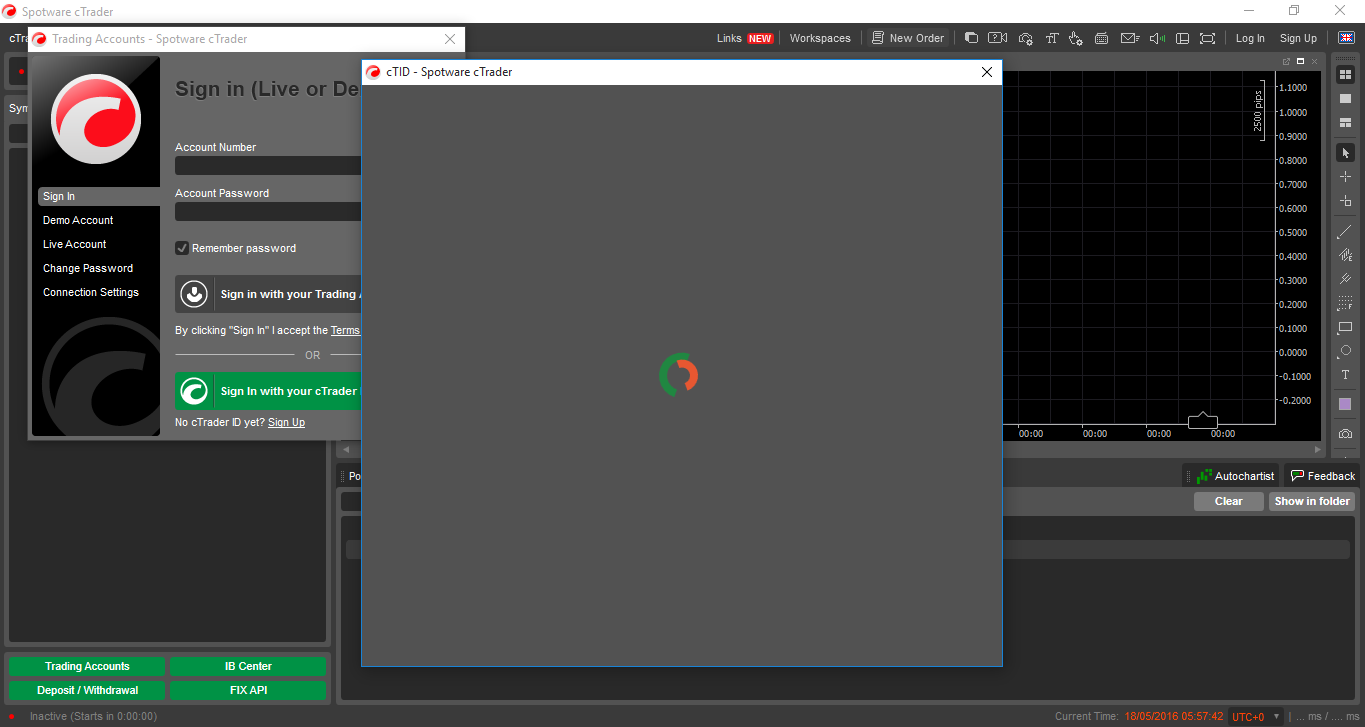
Task: Click the text size icon in the toolbar
Action: (x=1051, y=38)
